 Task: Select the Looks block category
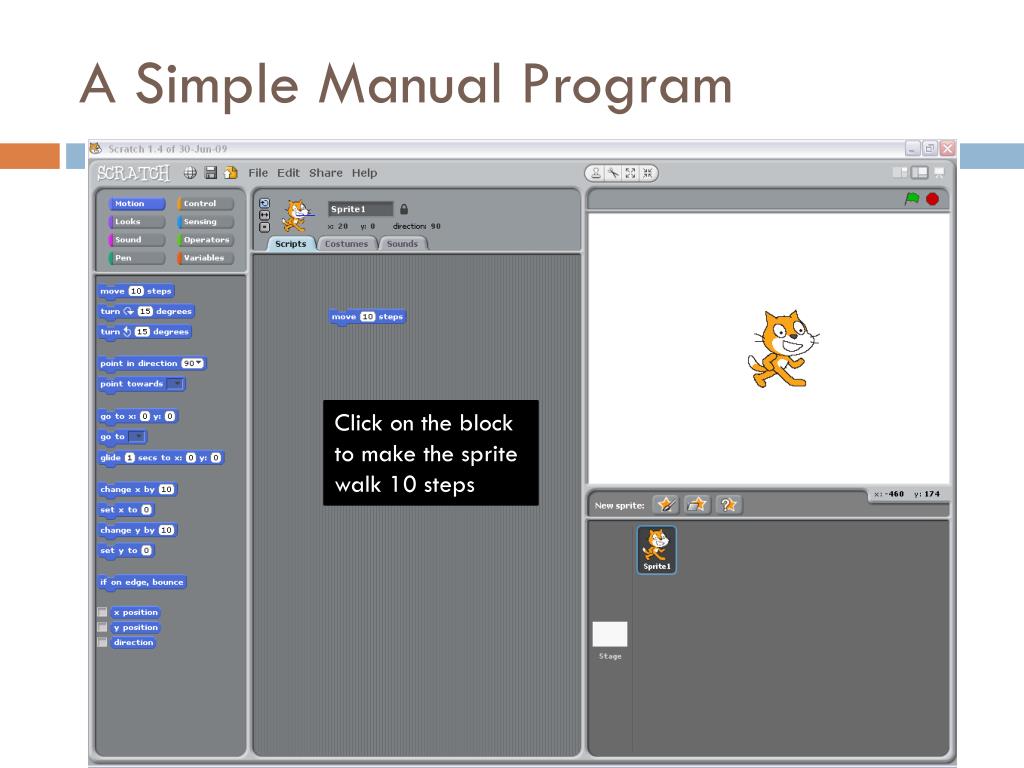[136, 221]
